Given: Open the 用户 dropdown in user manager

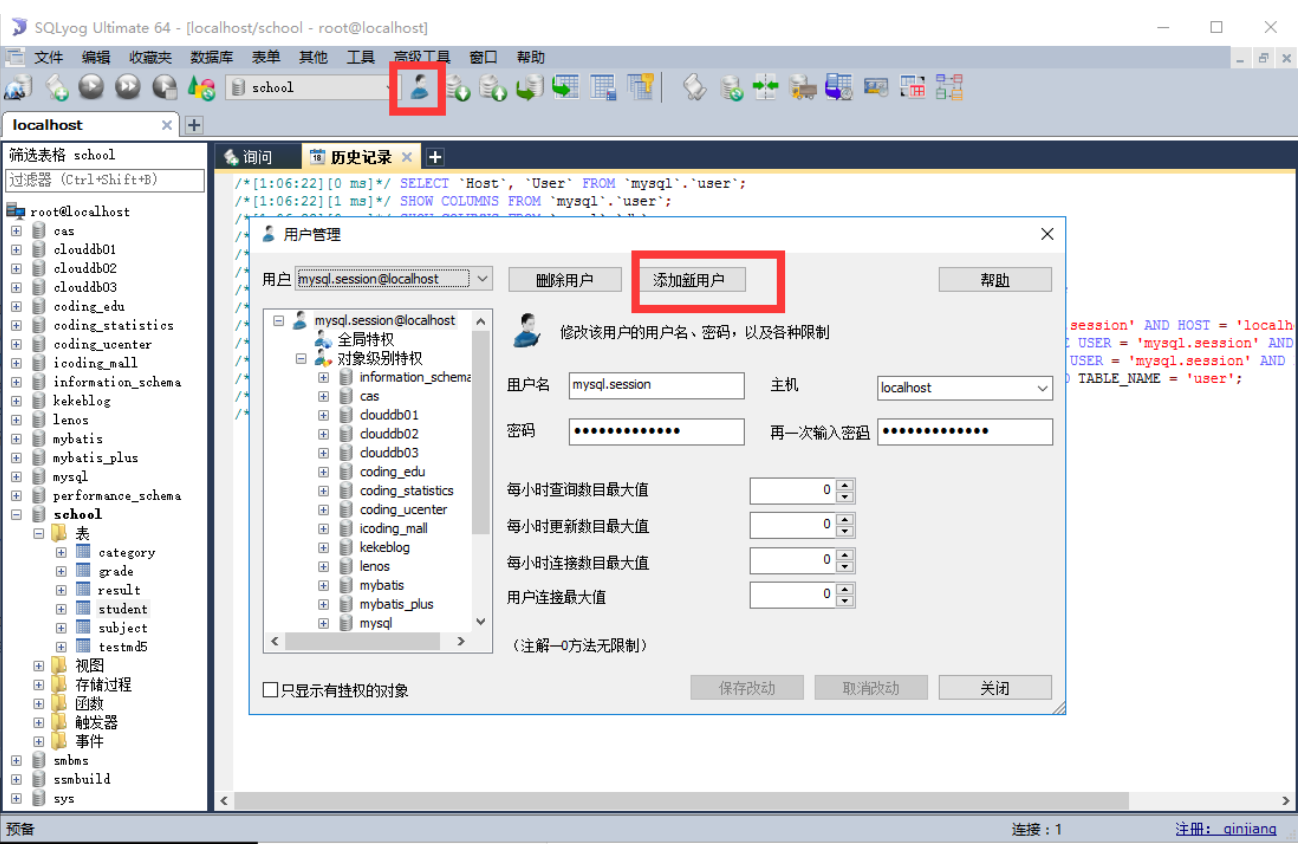Looking at the screenshot, I should pyautogui.click(x=482, y=279).
